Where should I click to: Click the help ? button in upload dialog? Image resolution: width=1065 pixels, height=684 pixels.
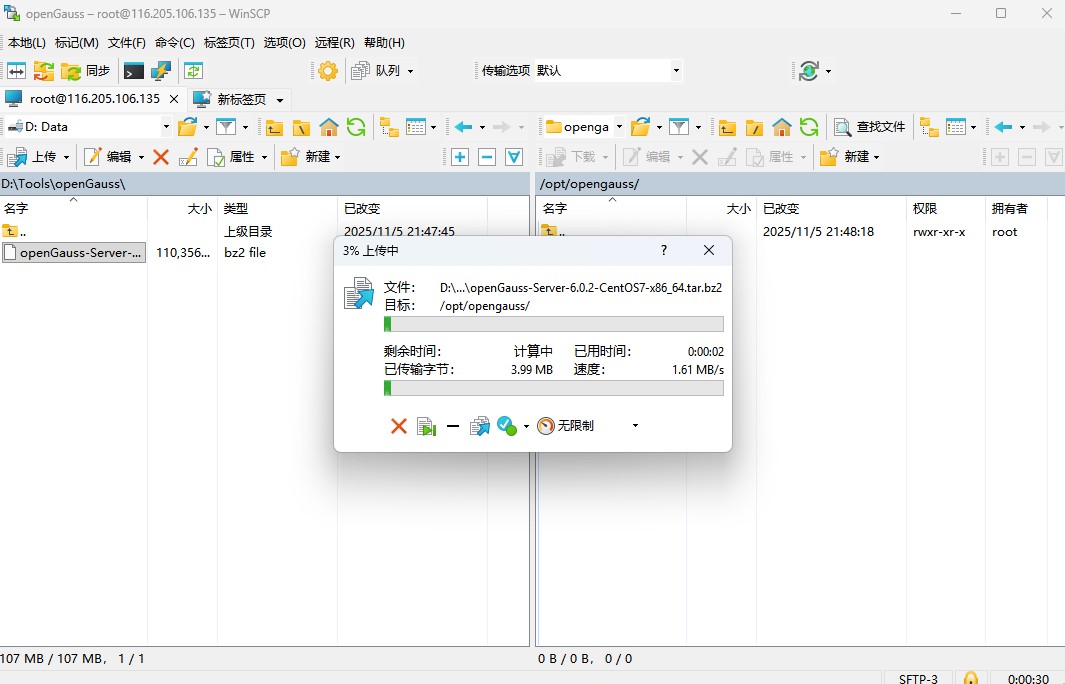tap(664, 251)
